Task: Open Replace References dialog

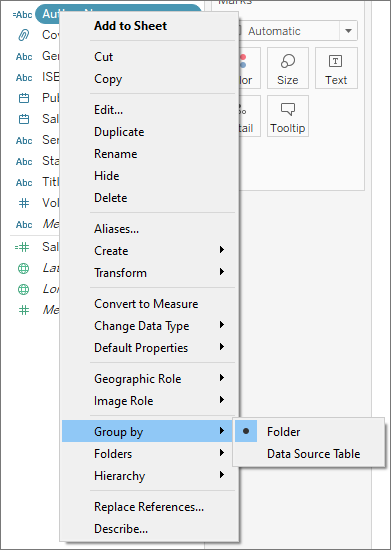Action: [148, 507]
